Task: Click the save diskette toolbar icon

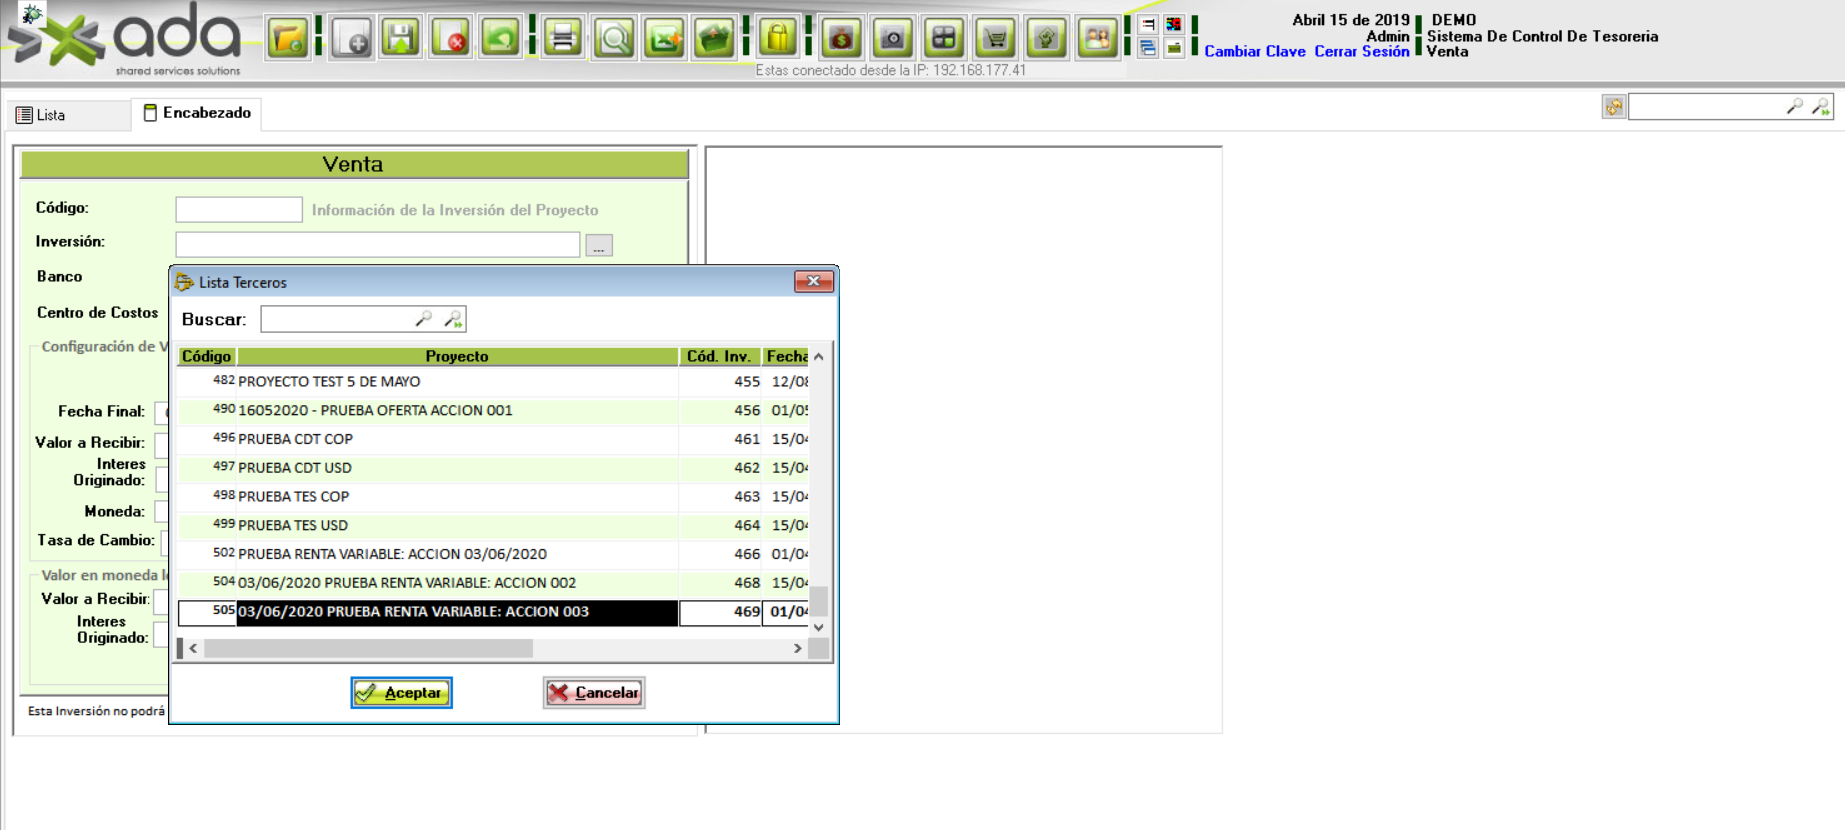Action: [x=401, y=39]
